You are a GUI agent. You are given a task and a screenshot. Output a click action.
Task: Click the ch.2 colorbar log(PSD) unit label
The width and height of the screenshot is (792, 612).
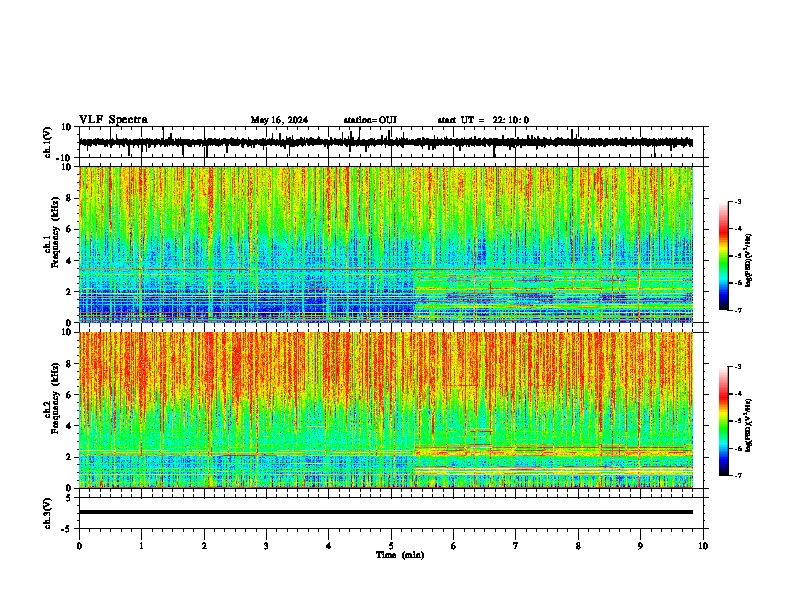(x=749, y=426)
